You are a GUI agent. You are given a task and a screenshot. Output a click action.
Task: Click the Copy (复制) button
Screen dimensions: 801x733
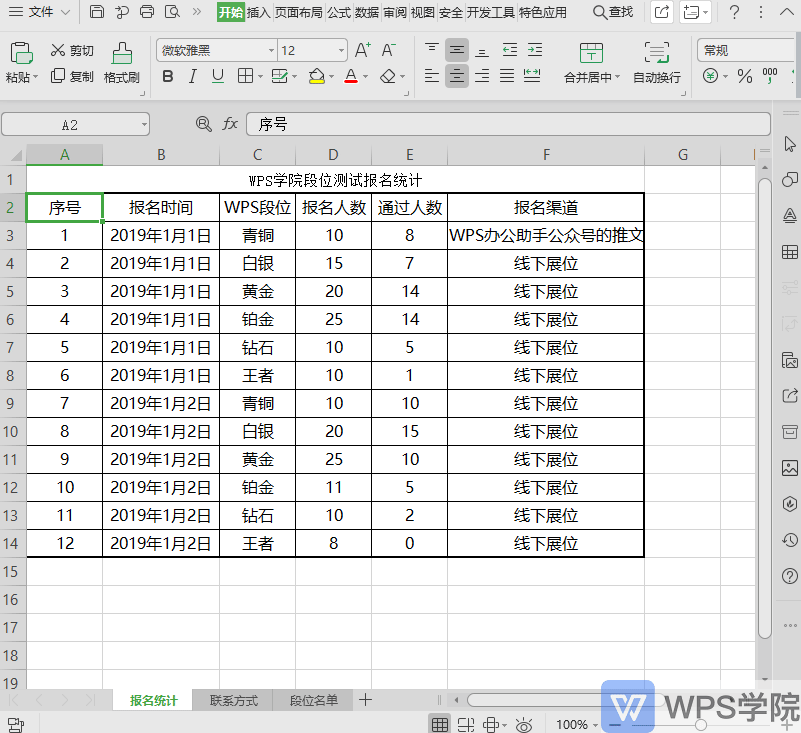point(72,76)
